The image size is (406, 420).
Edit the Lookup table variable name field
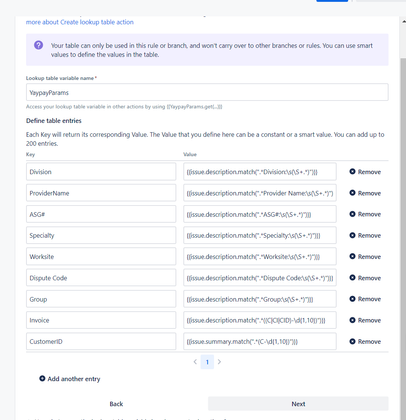click(207, 92)
